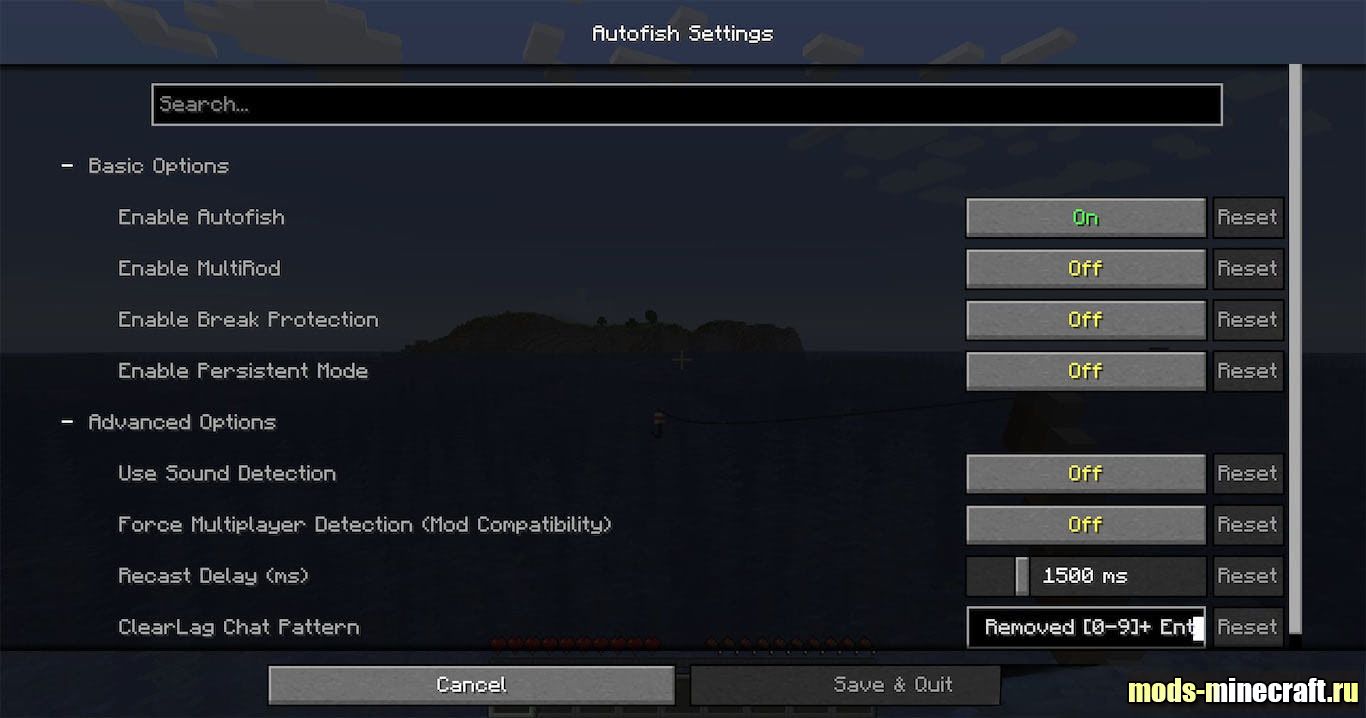Reset the Use Sound Detection option
This screenshot has width=1366, height=718.
1248,473
